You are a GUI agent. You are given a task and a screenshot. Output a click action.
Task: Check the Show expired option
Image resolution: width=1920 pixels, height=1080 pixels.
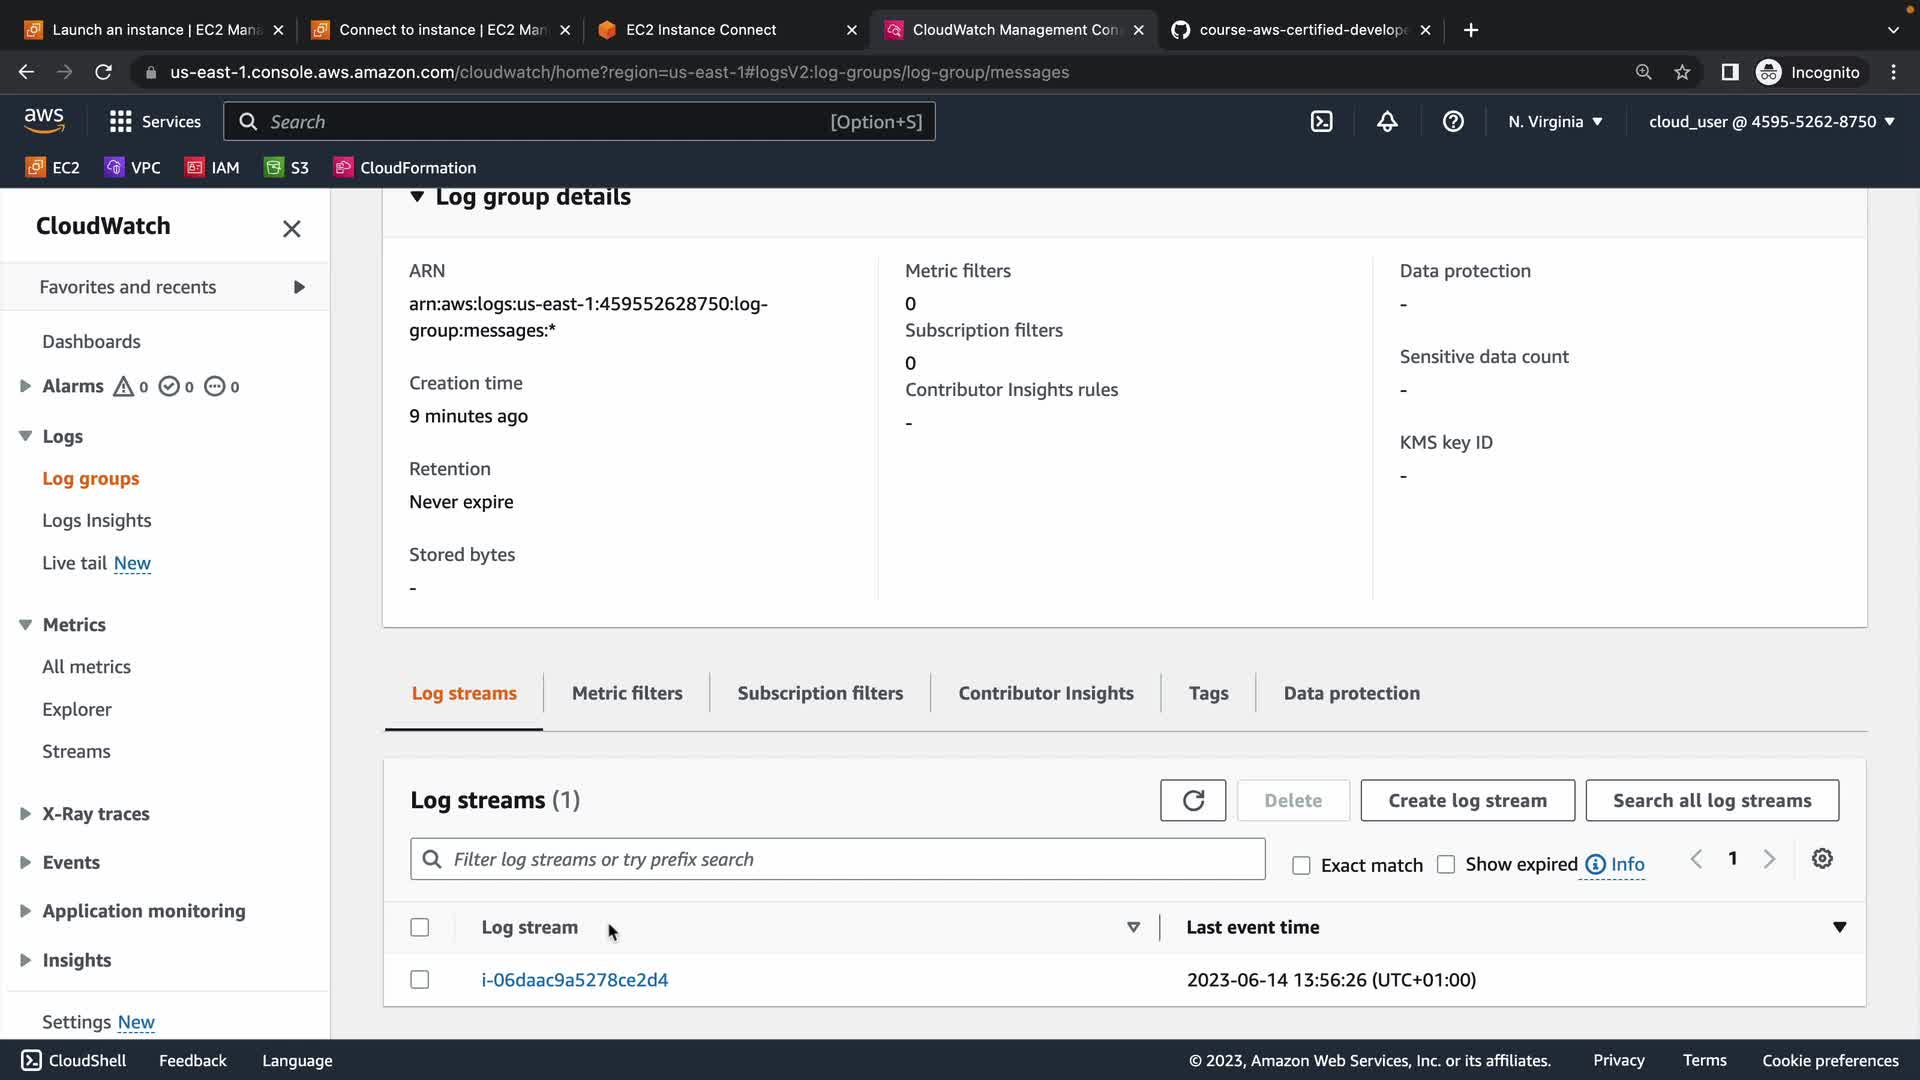pos(1446,865)
